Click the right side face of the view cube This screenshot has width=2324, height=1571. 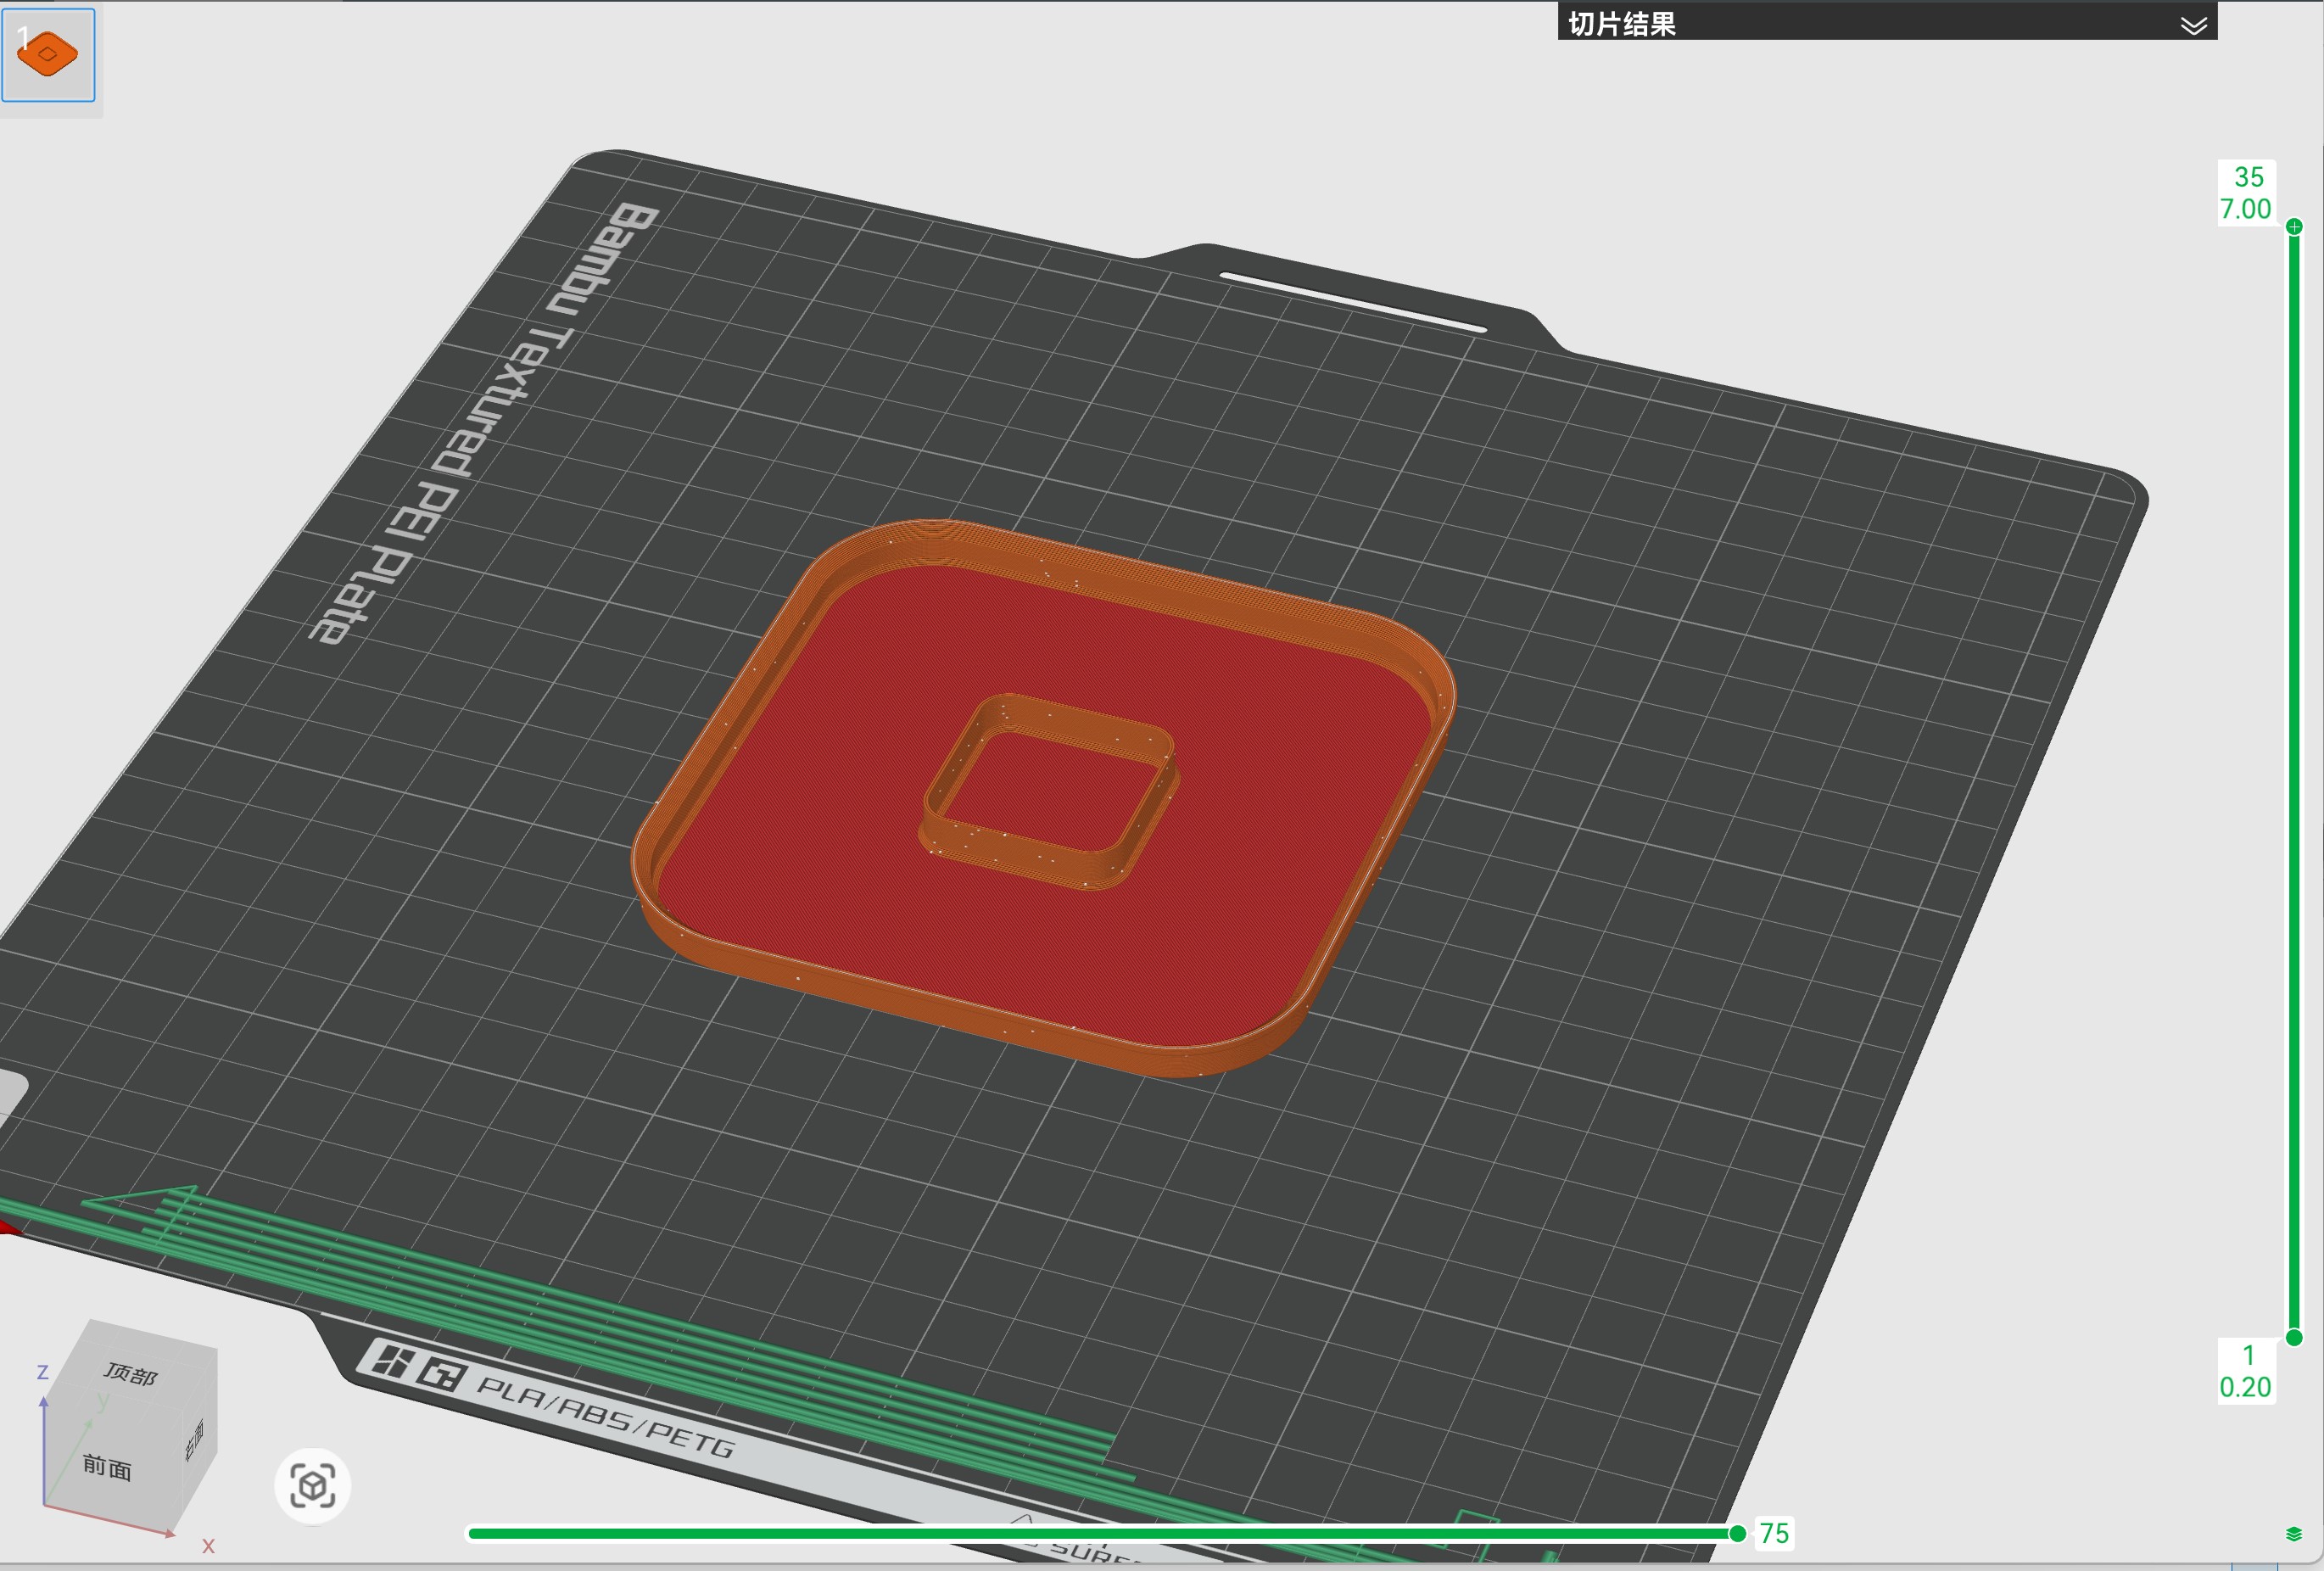[195, 1441]
